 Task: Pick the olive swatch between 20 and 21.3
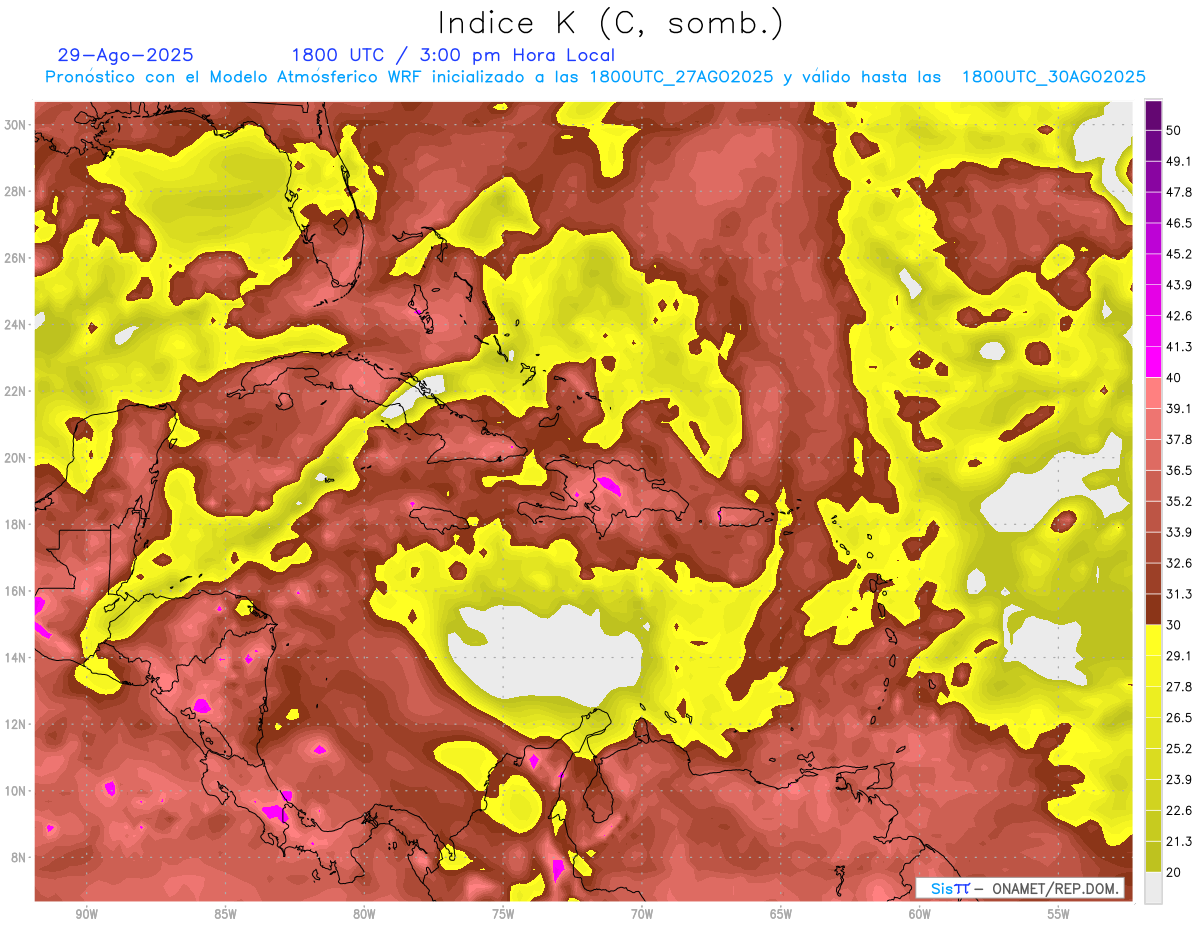coord(1153,857)
